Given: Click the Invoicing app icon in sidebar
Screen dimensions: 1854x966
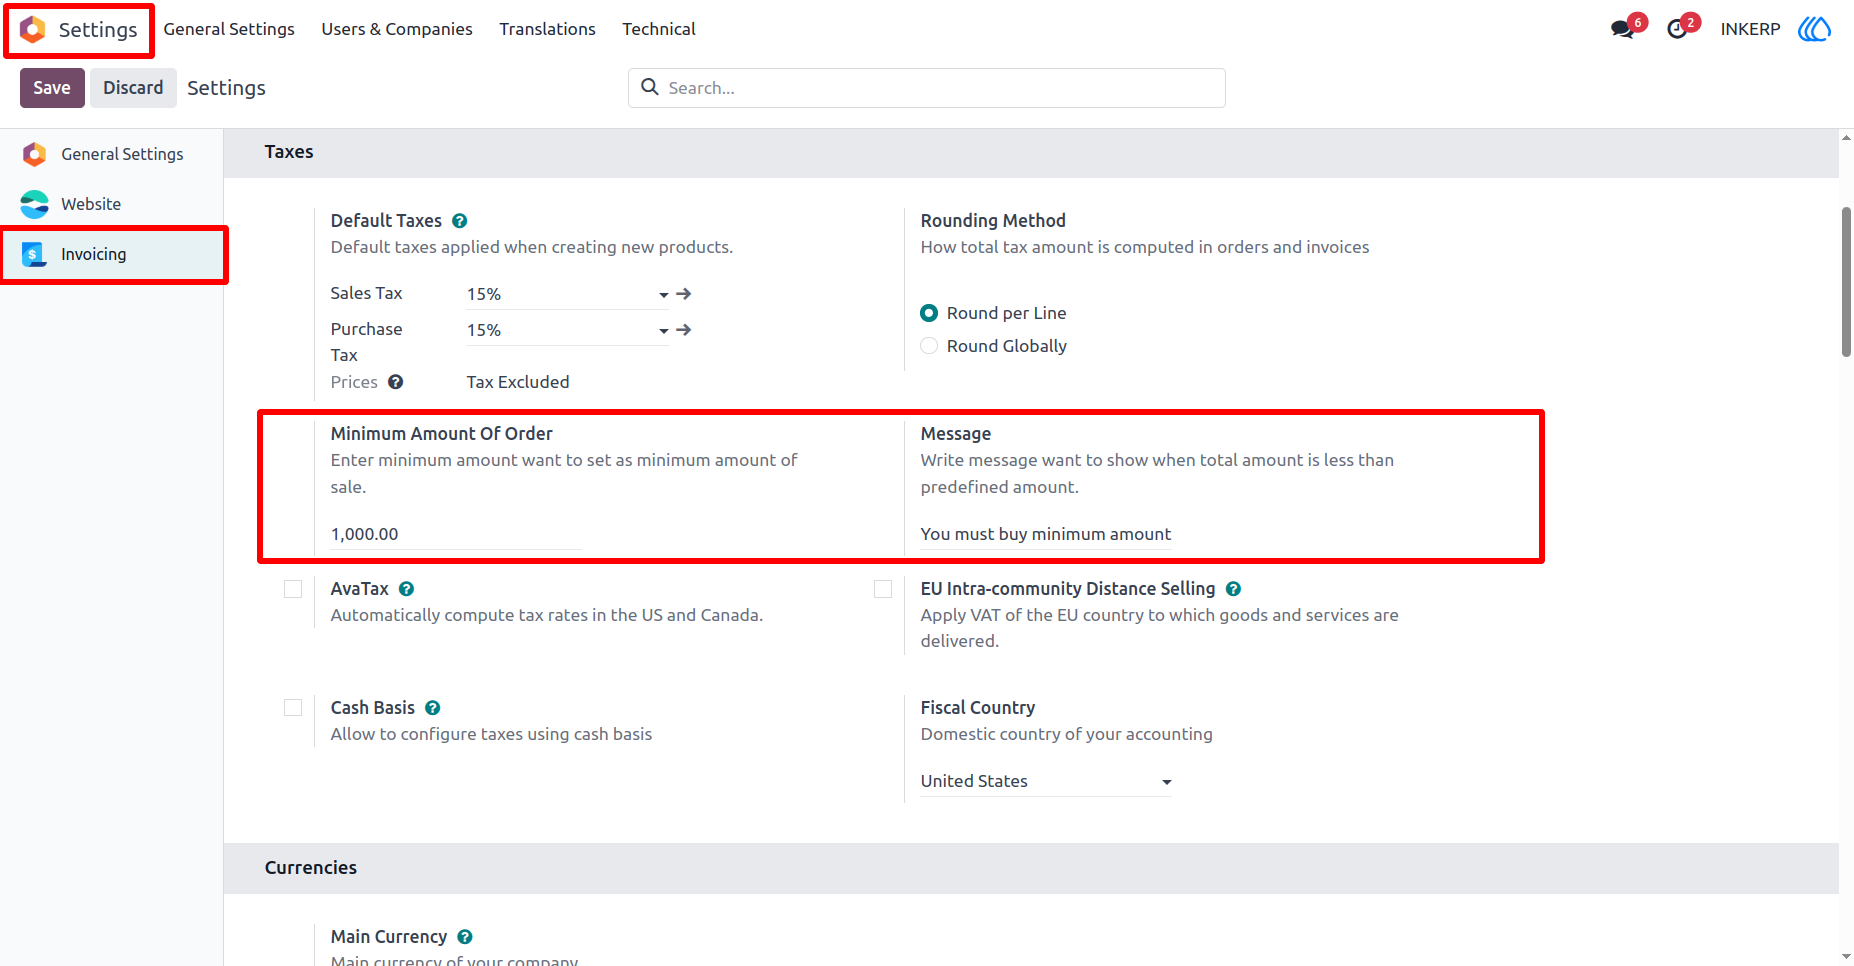Looking at the screenshot, I should [34, 254].
